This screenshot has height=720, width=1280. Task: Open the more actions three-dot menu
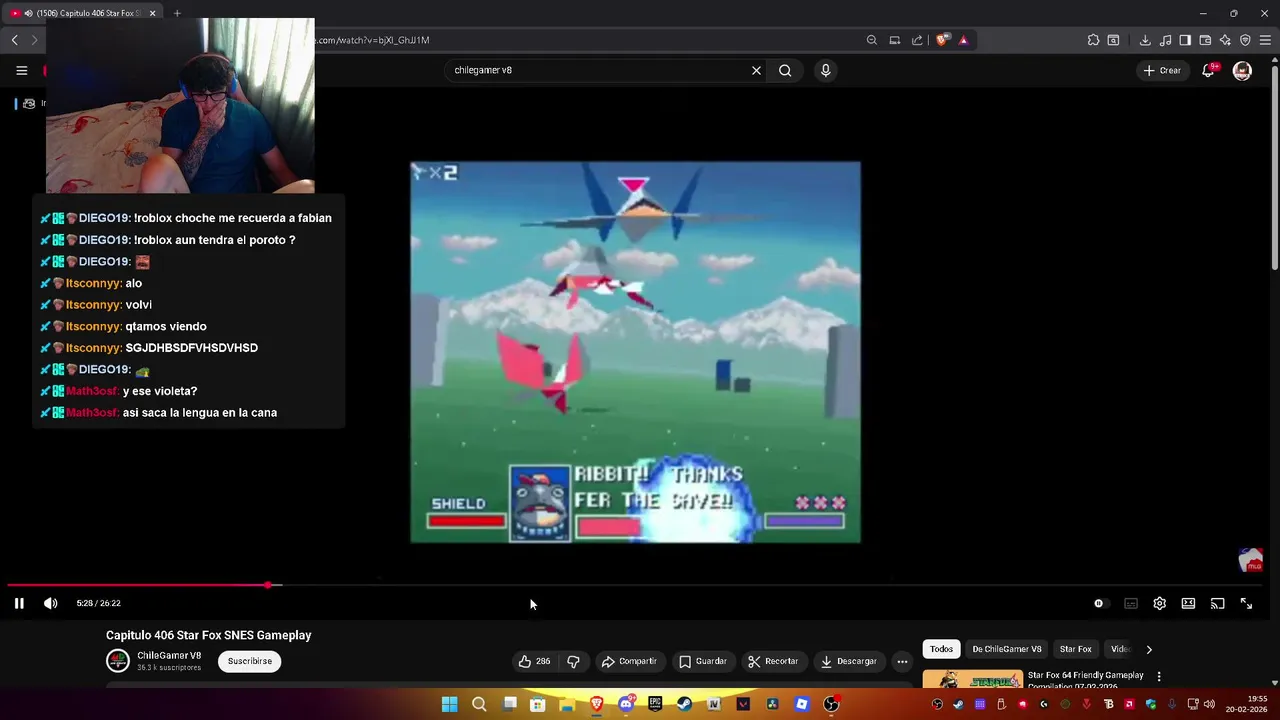point(902,661)
